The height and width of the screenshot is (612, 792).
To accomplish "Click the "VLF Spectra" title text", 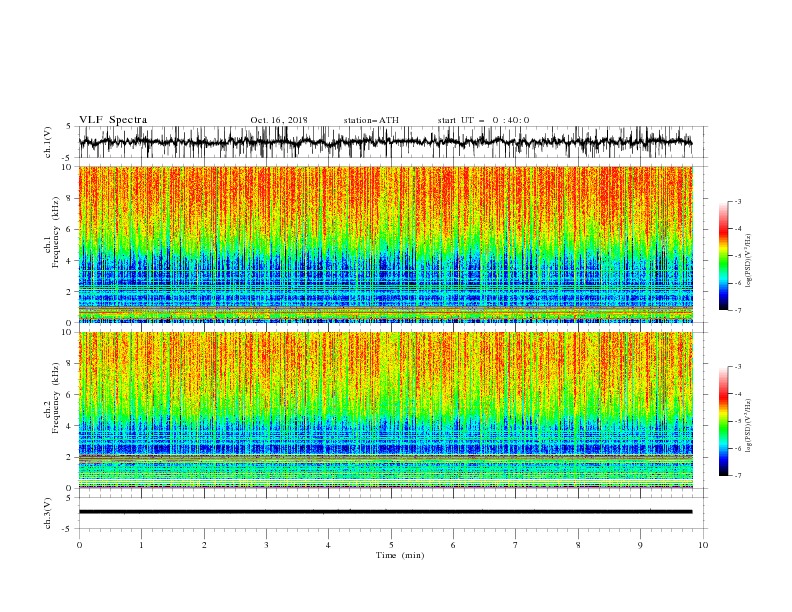I will [x=113, y=120].
